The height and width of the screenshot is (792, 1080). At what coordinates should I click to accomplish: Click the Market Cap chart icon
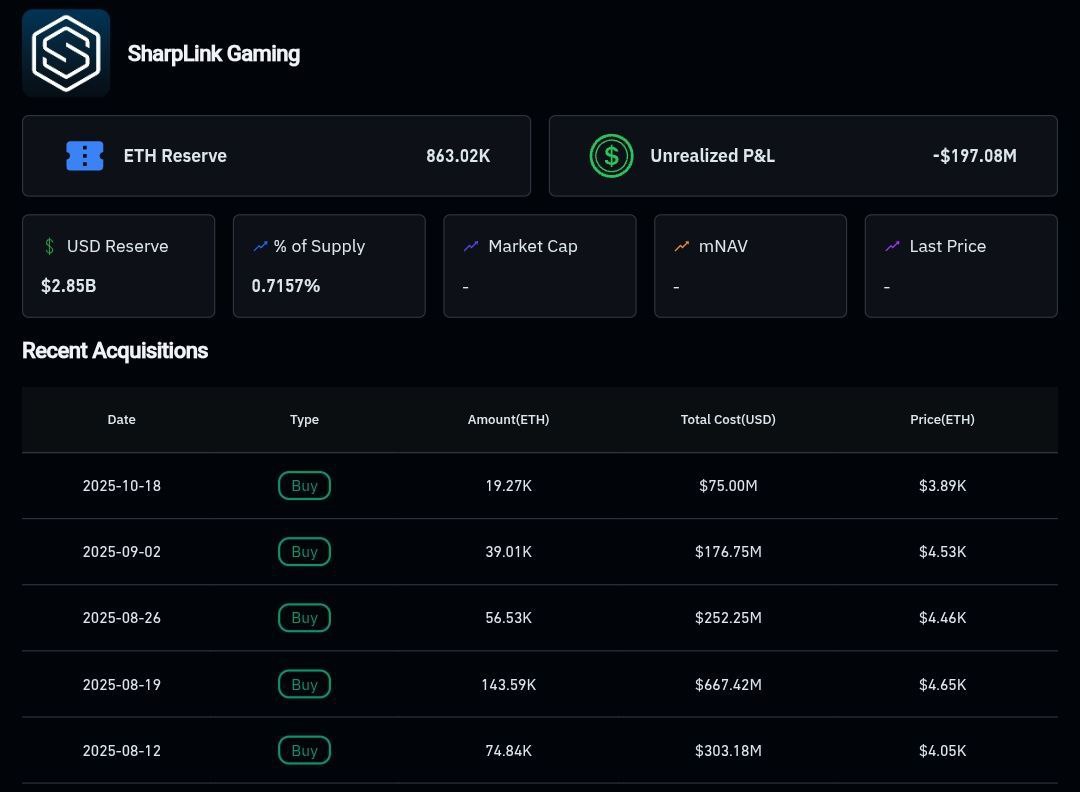470,245
